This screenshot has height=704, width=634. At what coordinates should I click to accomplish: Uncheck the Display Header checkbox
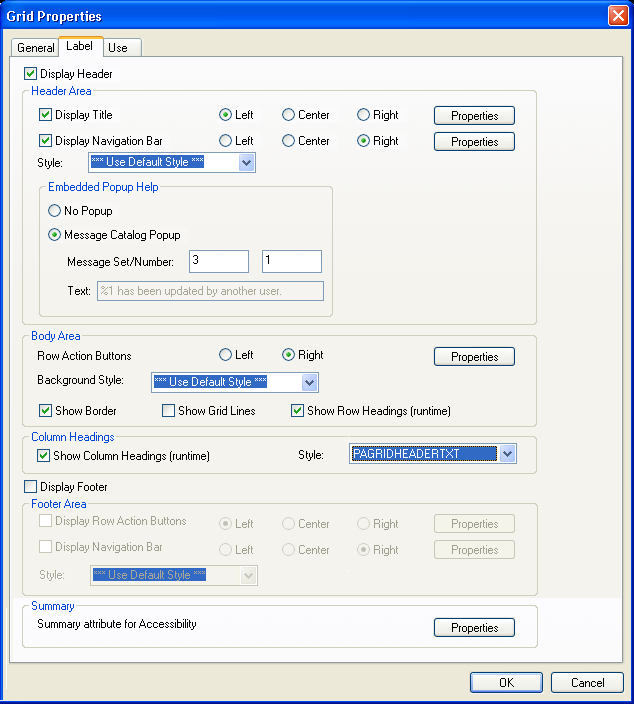coord(31,73)
